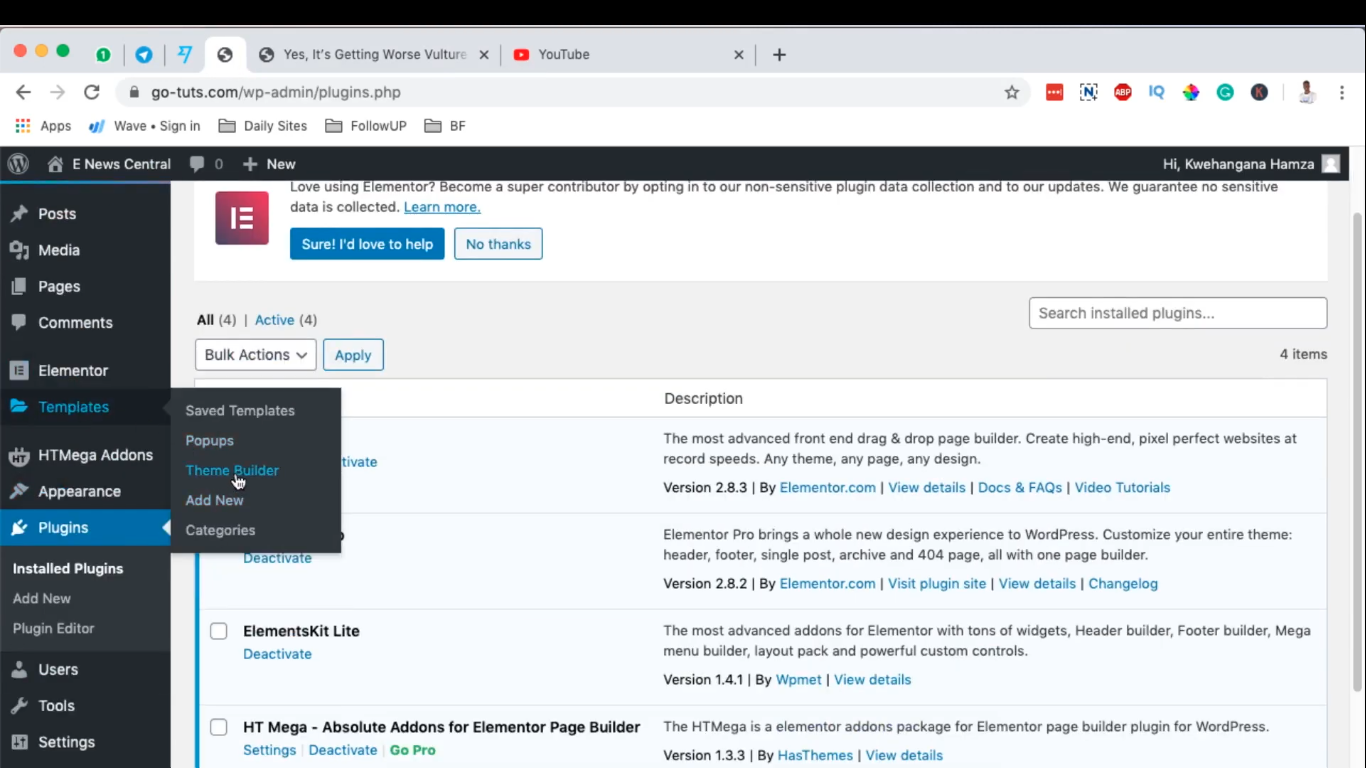Screen dimensions: 1366x768
Task: Open the Apps grid in the bookmarks bar
Action: (43, 126)
